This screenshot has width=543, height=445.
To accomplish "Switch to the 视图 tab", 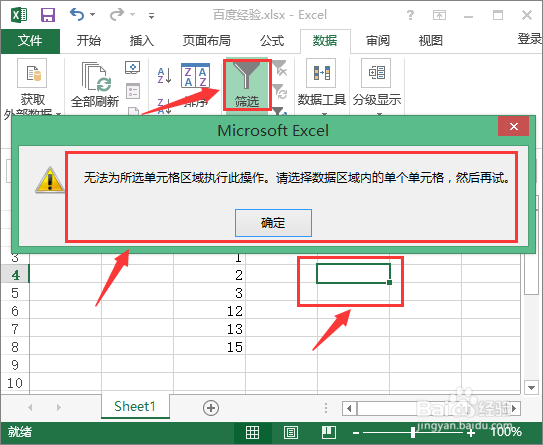I will [430, 41].
